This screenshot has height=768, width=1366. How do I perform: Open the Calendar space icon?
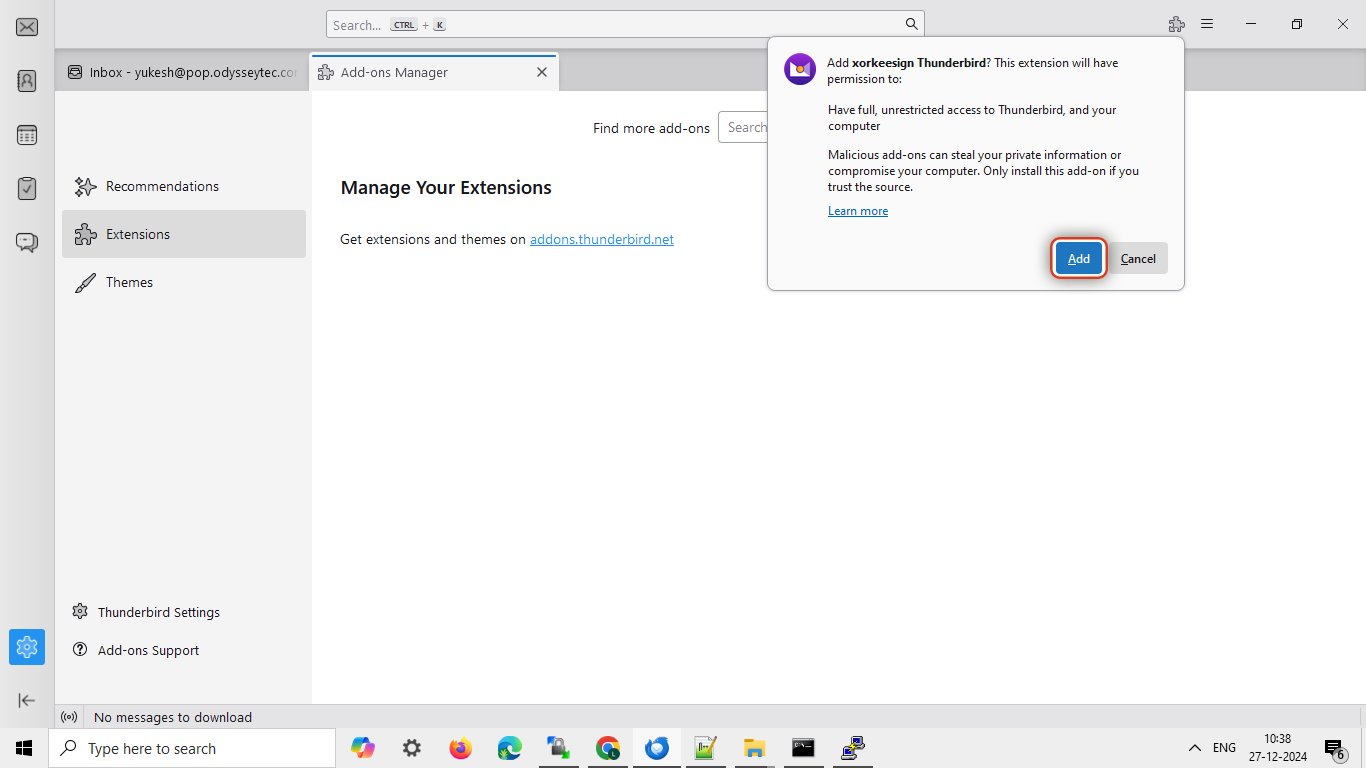(27, 135)
